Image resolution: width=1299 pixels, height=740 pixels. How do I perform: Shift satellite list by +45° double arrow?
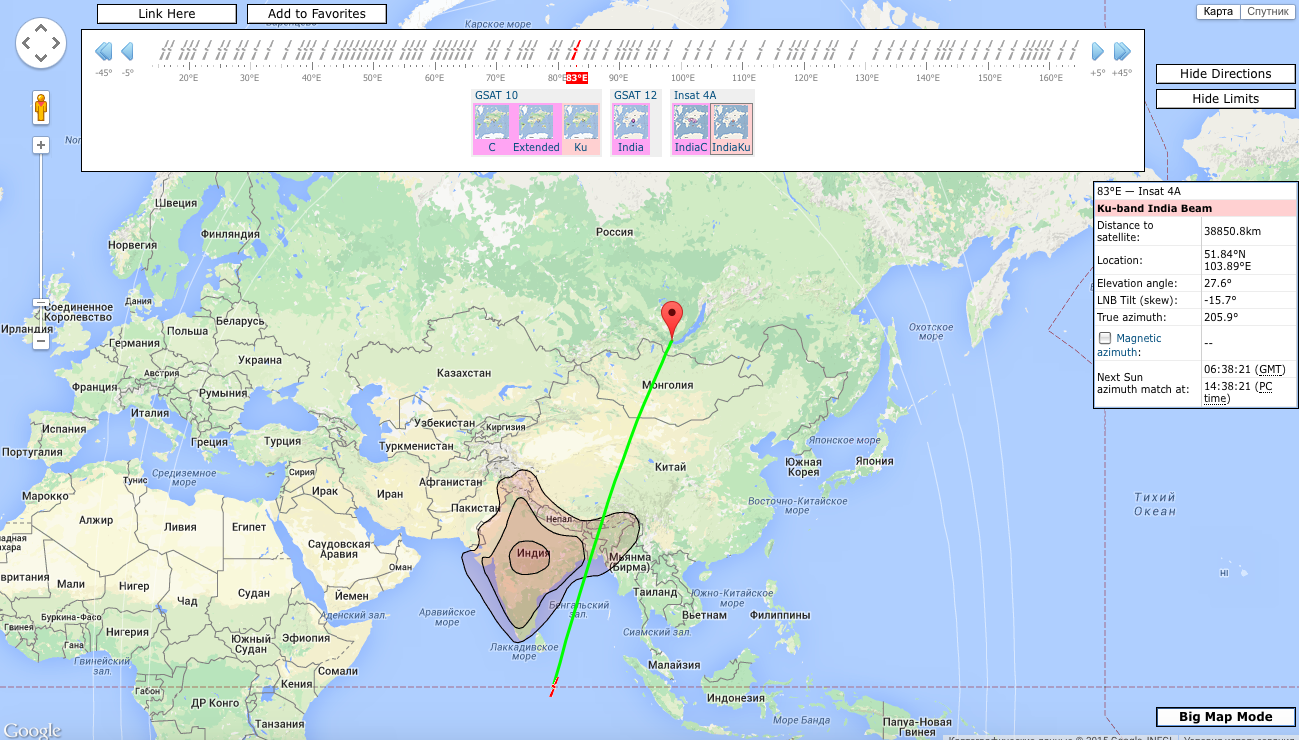coord(1122,51)
